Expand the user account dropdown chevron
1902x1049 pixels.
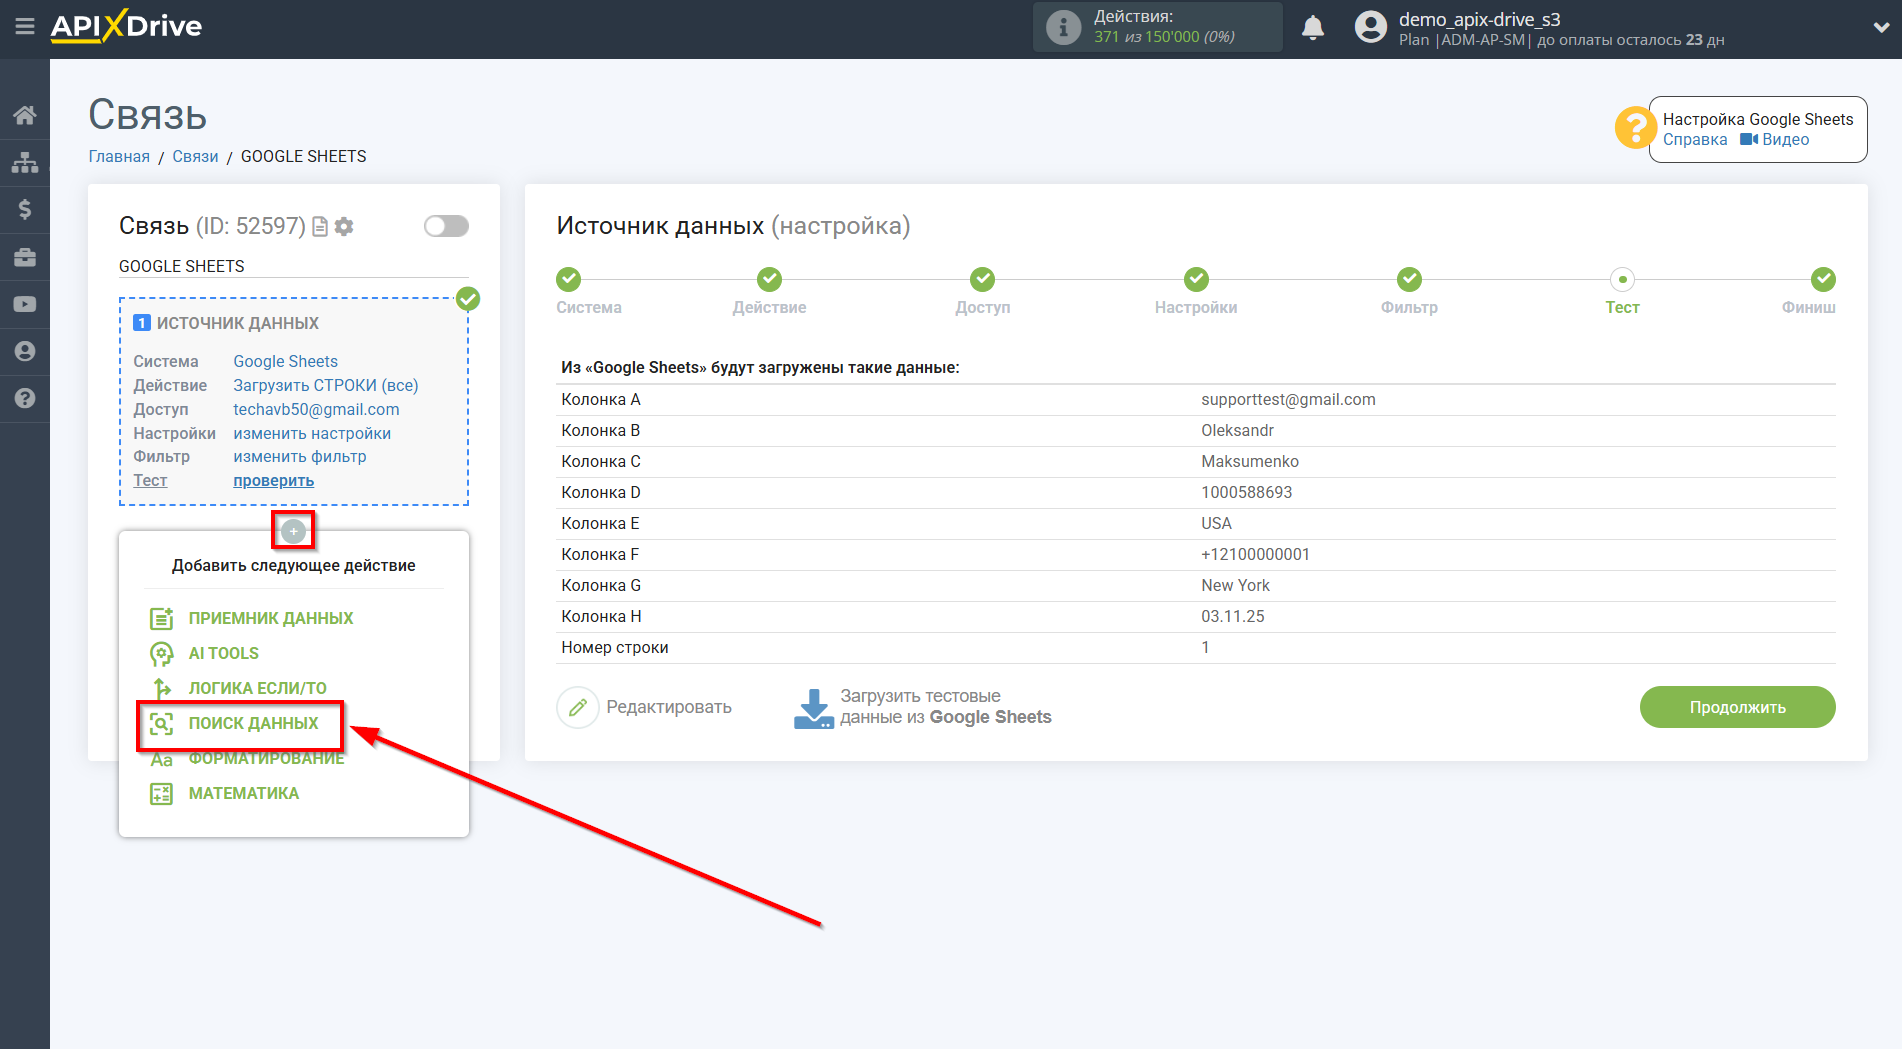(x=1880, y=28)
